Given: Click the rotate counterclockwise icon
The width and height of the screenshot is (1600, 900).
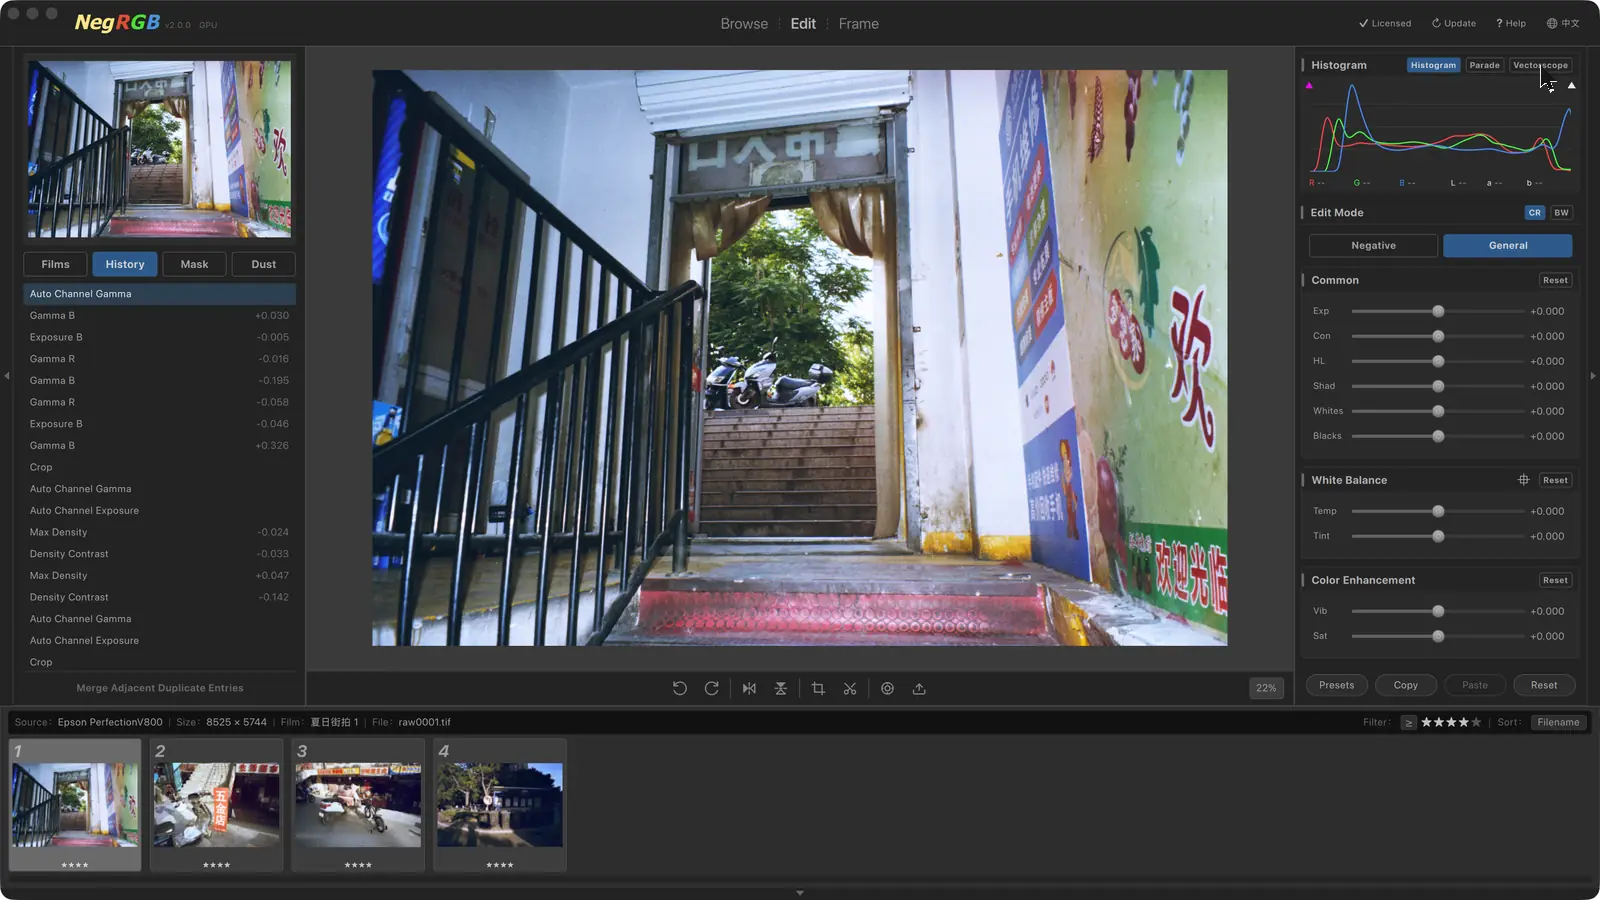Looking at the screenshot, I should [680, 688].
